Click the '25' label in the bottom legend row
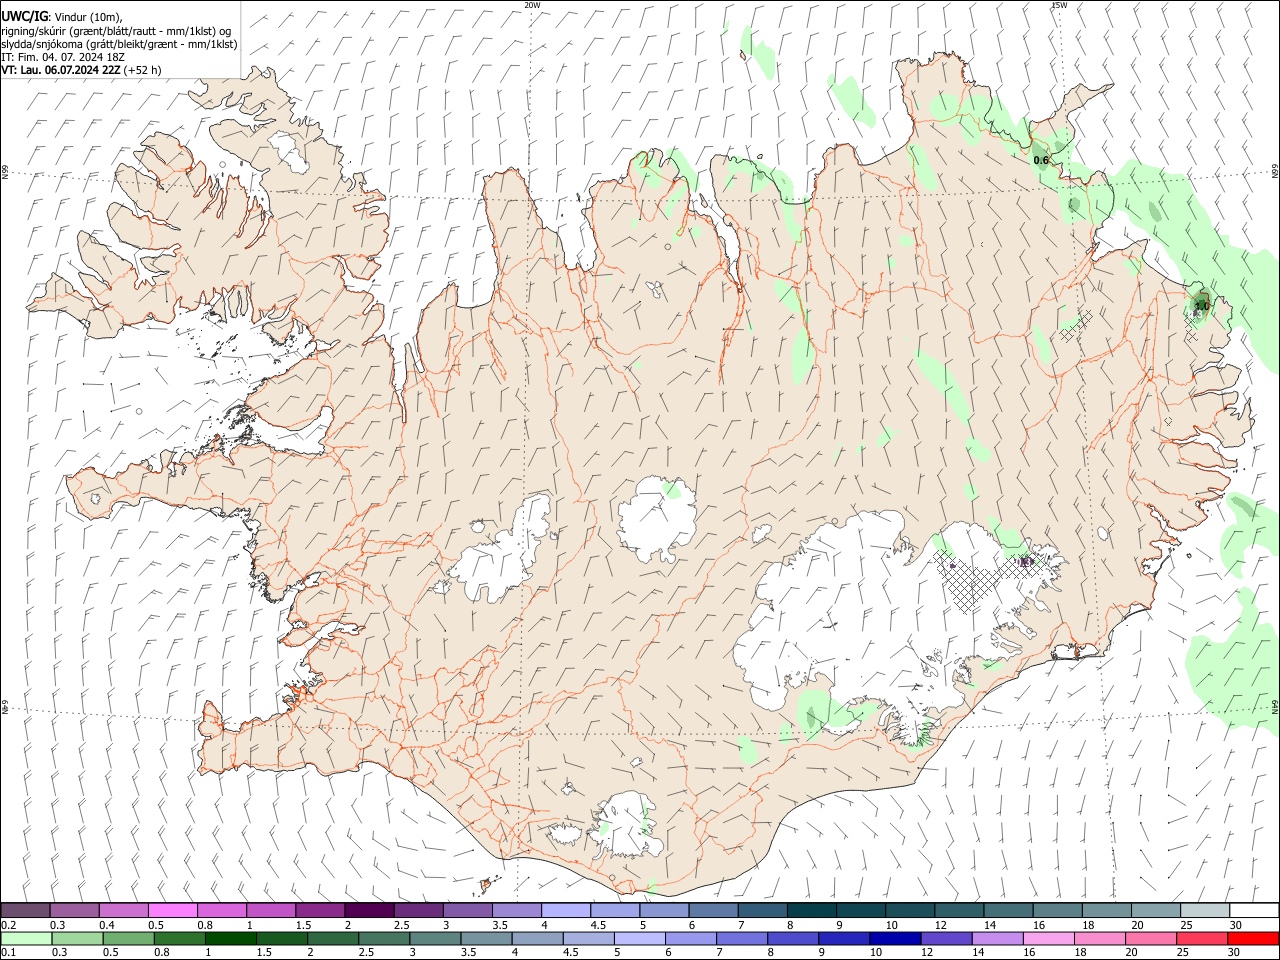1280x960 pixels. click(x=1181, y=953)
